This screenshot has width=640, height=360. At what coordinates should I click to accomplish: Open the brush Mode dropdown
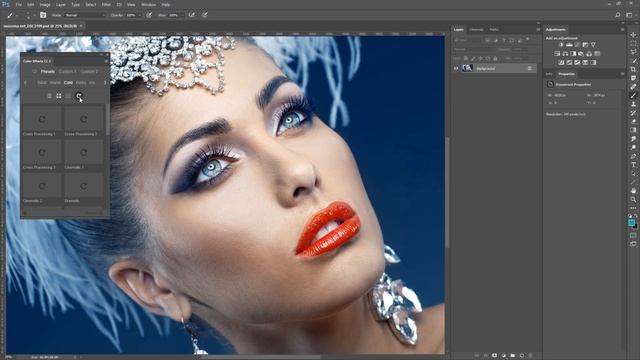(x=85, y=15)
